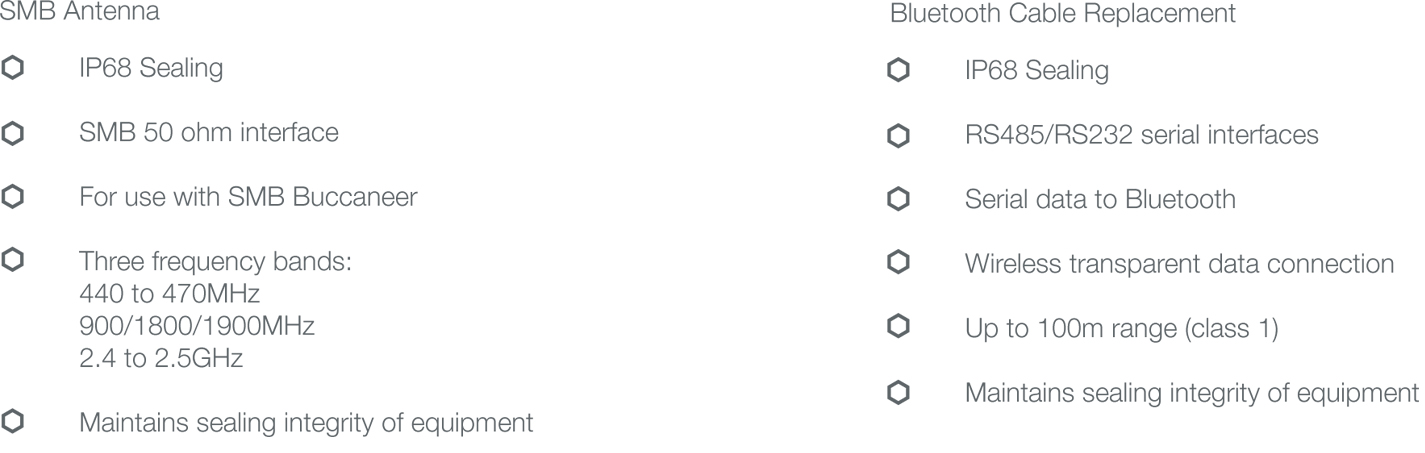
Task: Click the 900/1800/1900MHz text line
Action: [197, 327]
